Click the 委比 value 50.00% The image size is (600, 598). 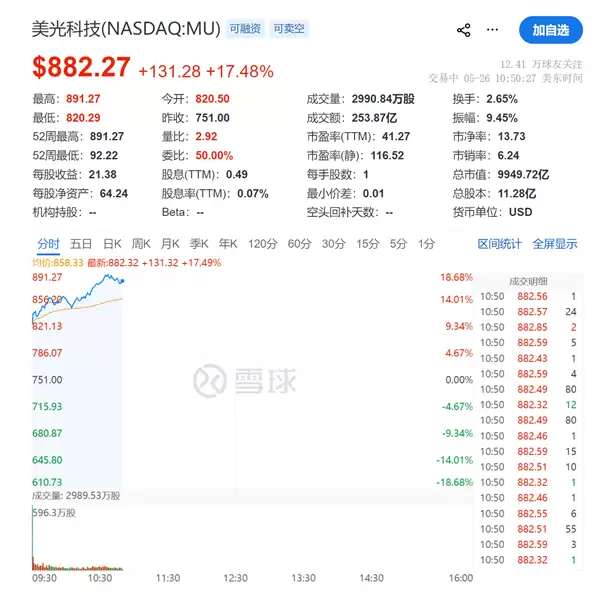point(214,155)
